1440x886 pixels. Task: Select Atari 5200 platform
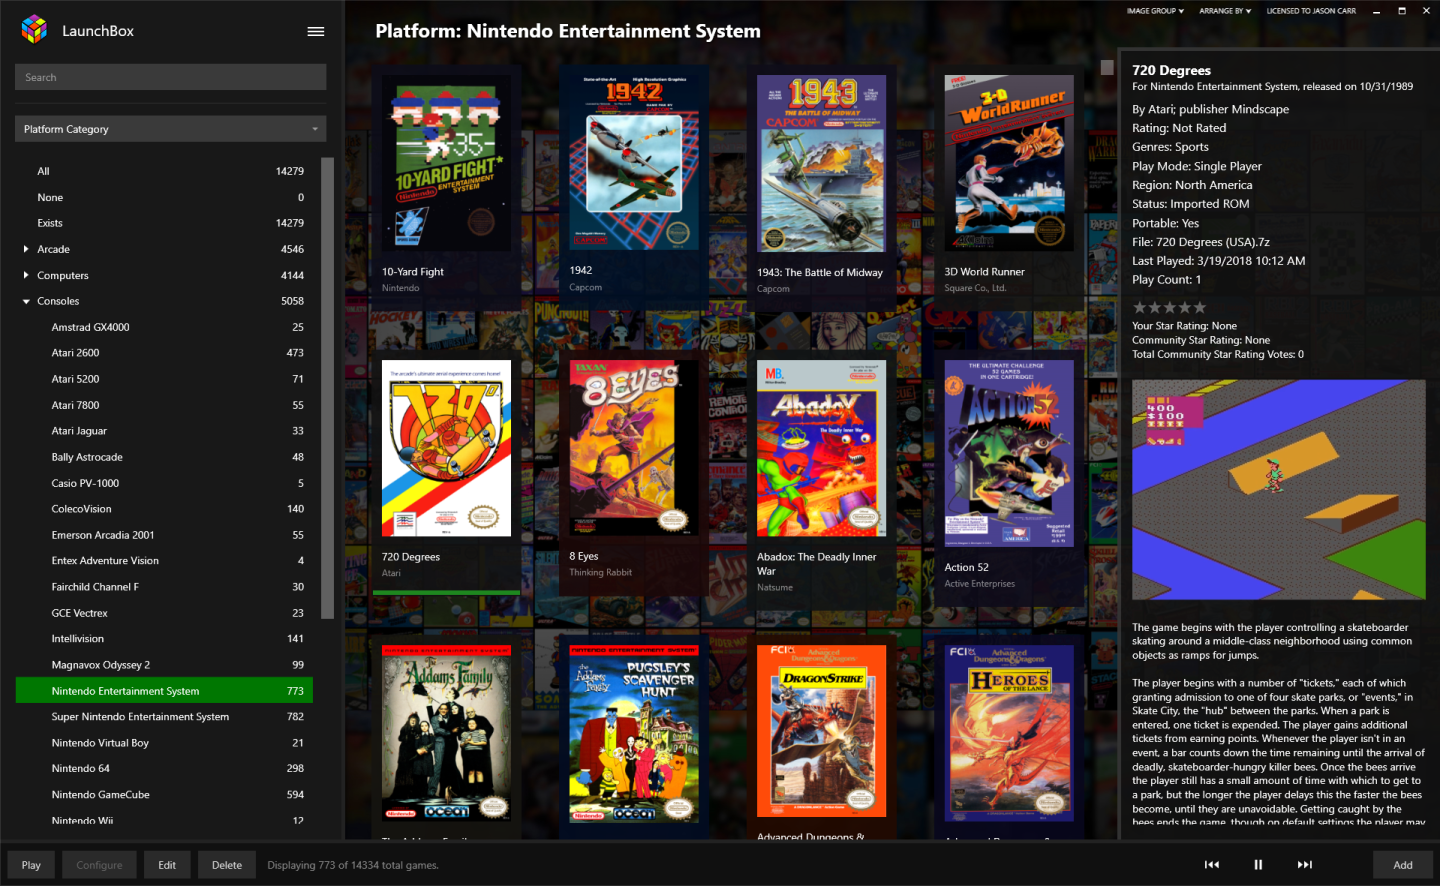(x=164, y=379)
